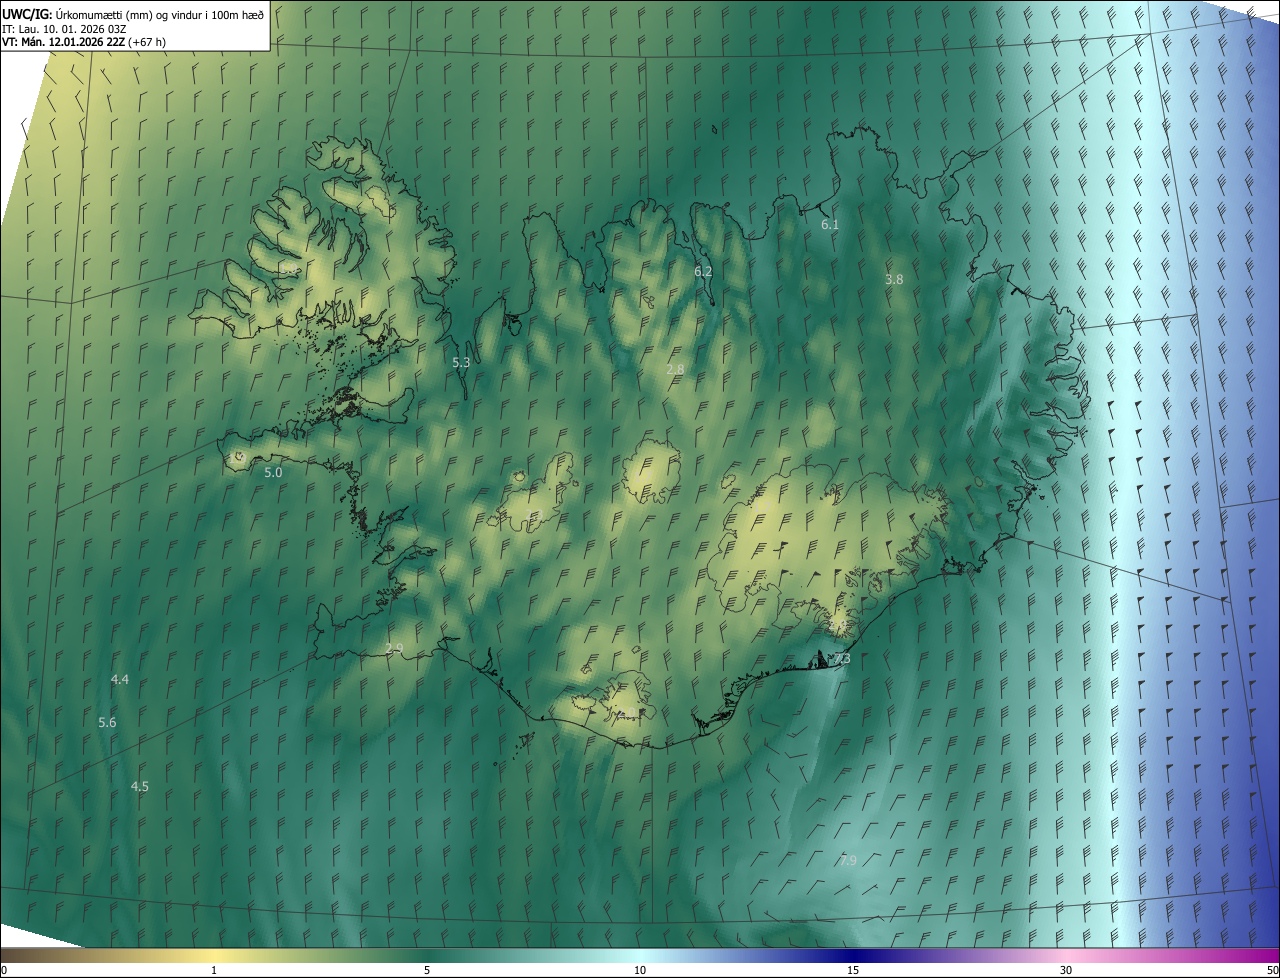Image resolution: width=1280 pixels, height=978 pixels.
Task: Click the '5.3' precipitation value label
Action: [x=461, y=363]
